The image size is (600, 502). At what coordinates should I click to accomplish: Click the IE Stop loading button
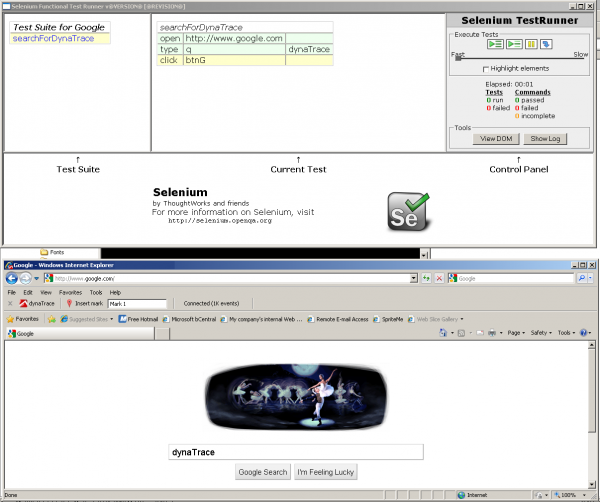[439, 279]
